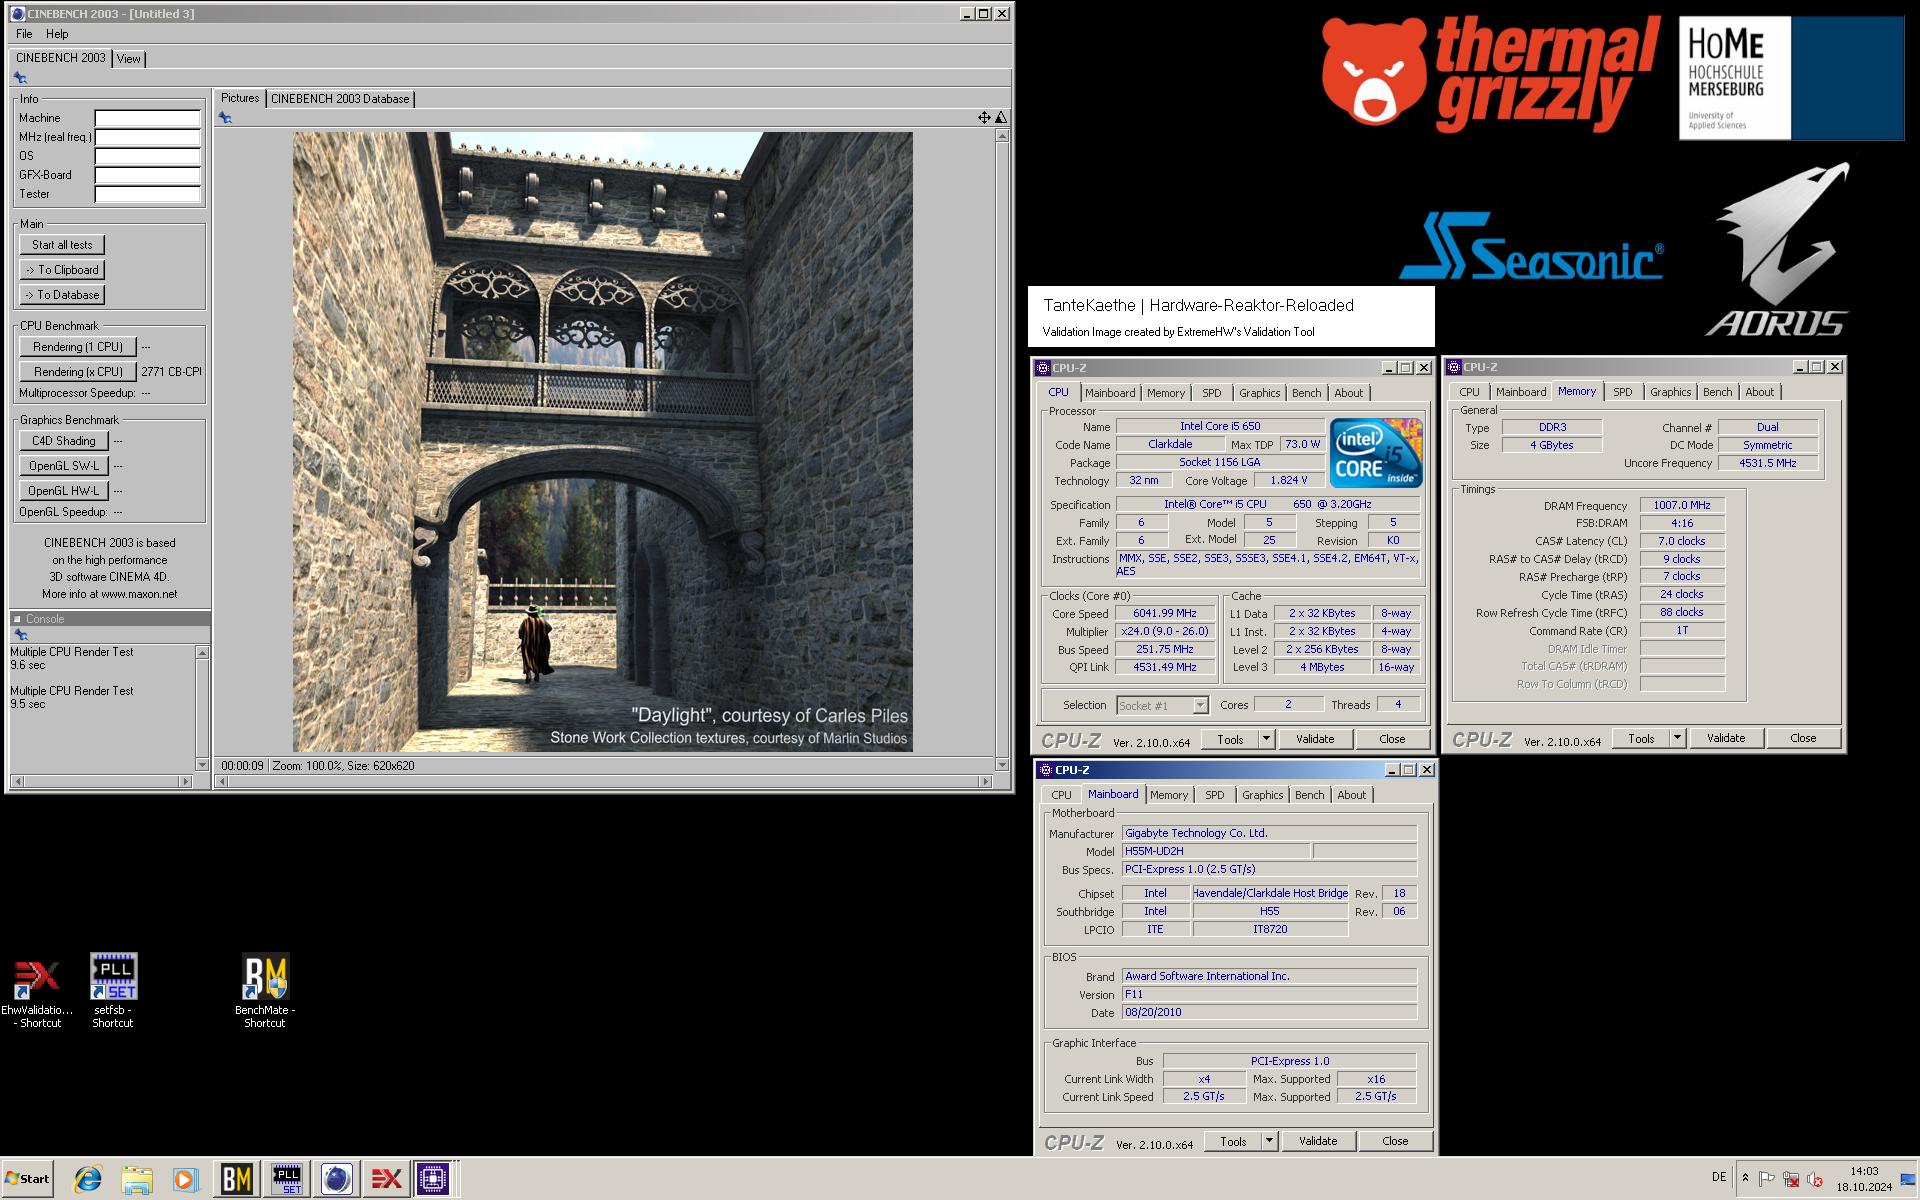Click Start all tests button
This screenshot has width=1920, height=1200.
pyautogui.click(x=62, y=245)
